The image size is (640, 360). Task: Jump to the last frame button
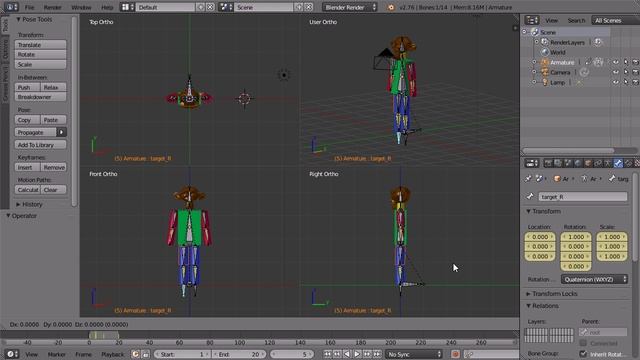coord(378,354)
